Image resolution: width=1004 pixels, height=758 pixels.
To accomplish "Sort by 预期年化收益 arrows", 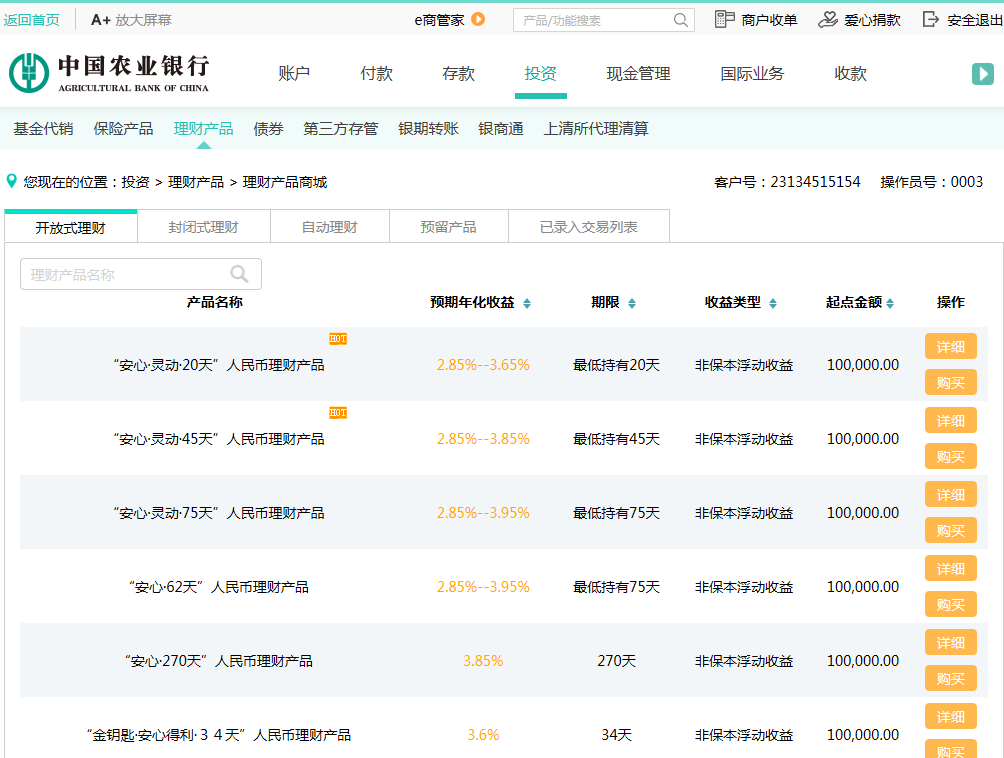I will pyautogui.click(x=527, y=303).
